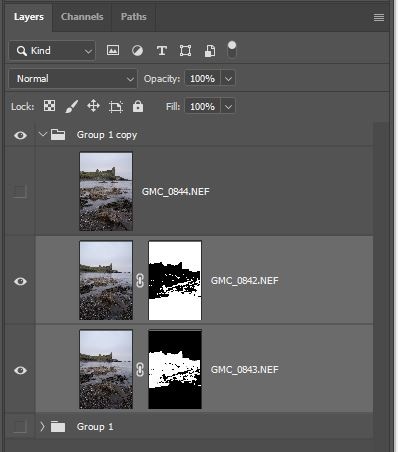398x452 pixels.
Task: Filter for type layers
Action: (x=162, y=51)
